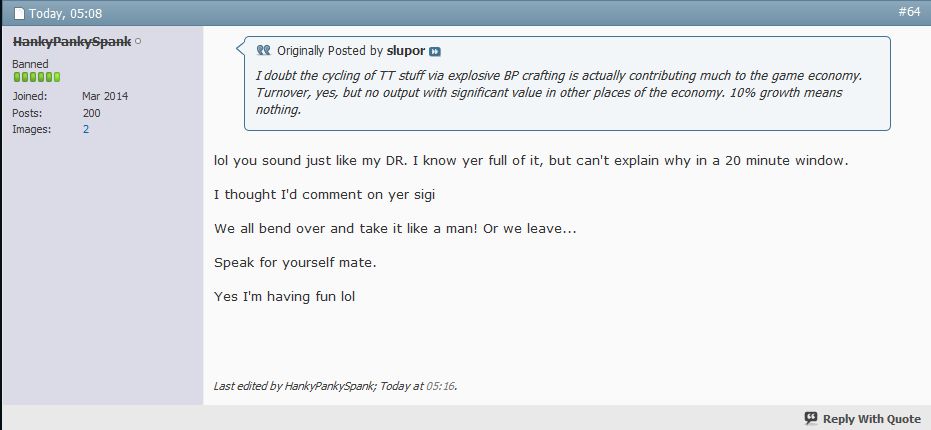Click the offline status dot beside the username
931x430 pixels.
(138, 41)
